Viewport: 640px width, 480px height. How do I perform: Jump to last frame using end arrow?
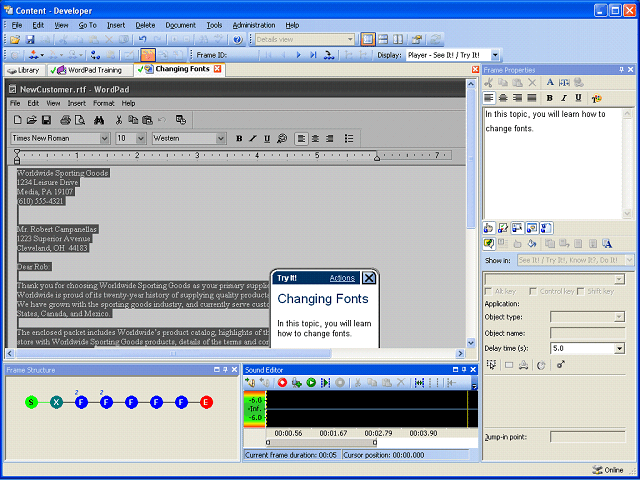[313, 55]
